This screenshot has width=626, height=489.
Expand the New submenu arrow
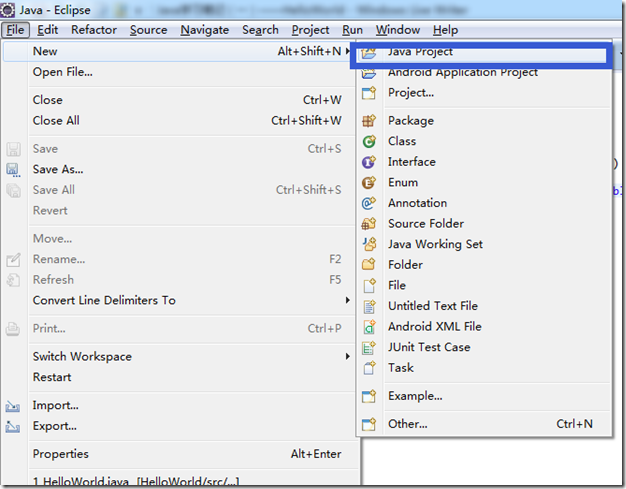tap(348, 51)
